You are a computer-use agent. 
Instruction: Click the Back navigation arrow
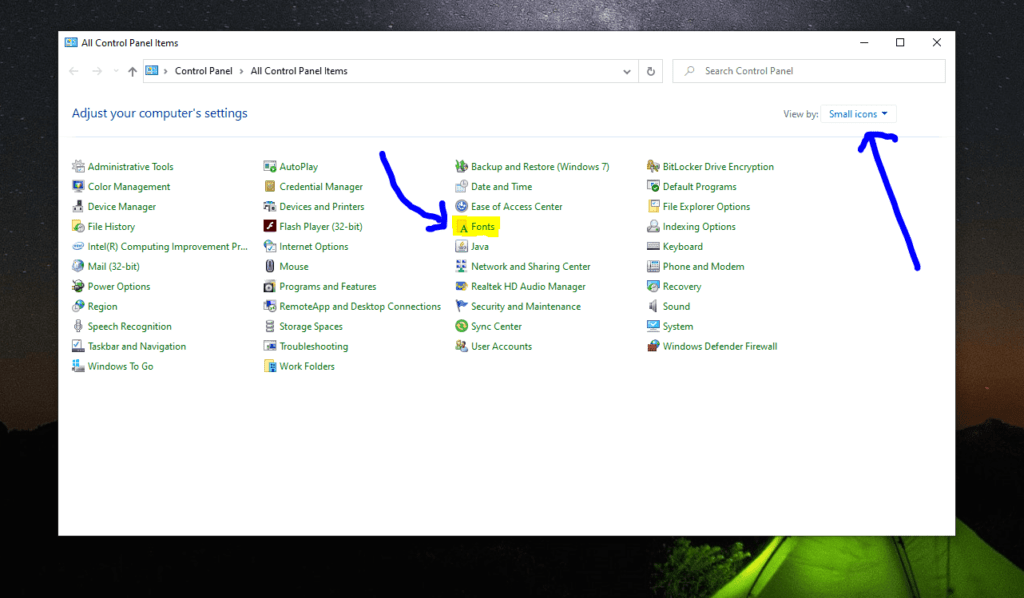(74, 71)
